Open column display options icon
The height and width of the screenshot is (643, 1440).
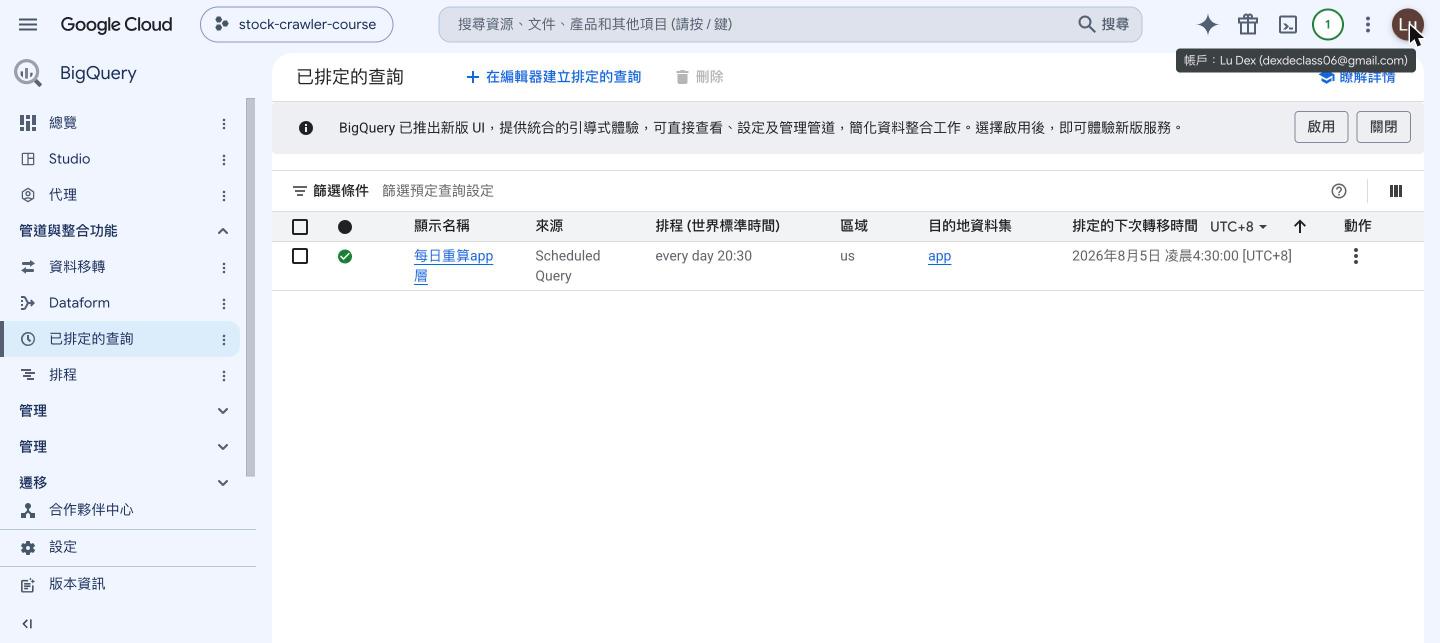pos(1396,191)
